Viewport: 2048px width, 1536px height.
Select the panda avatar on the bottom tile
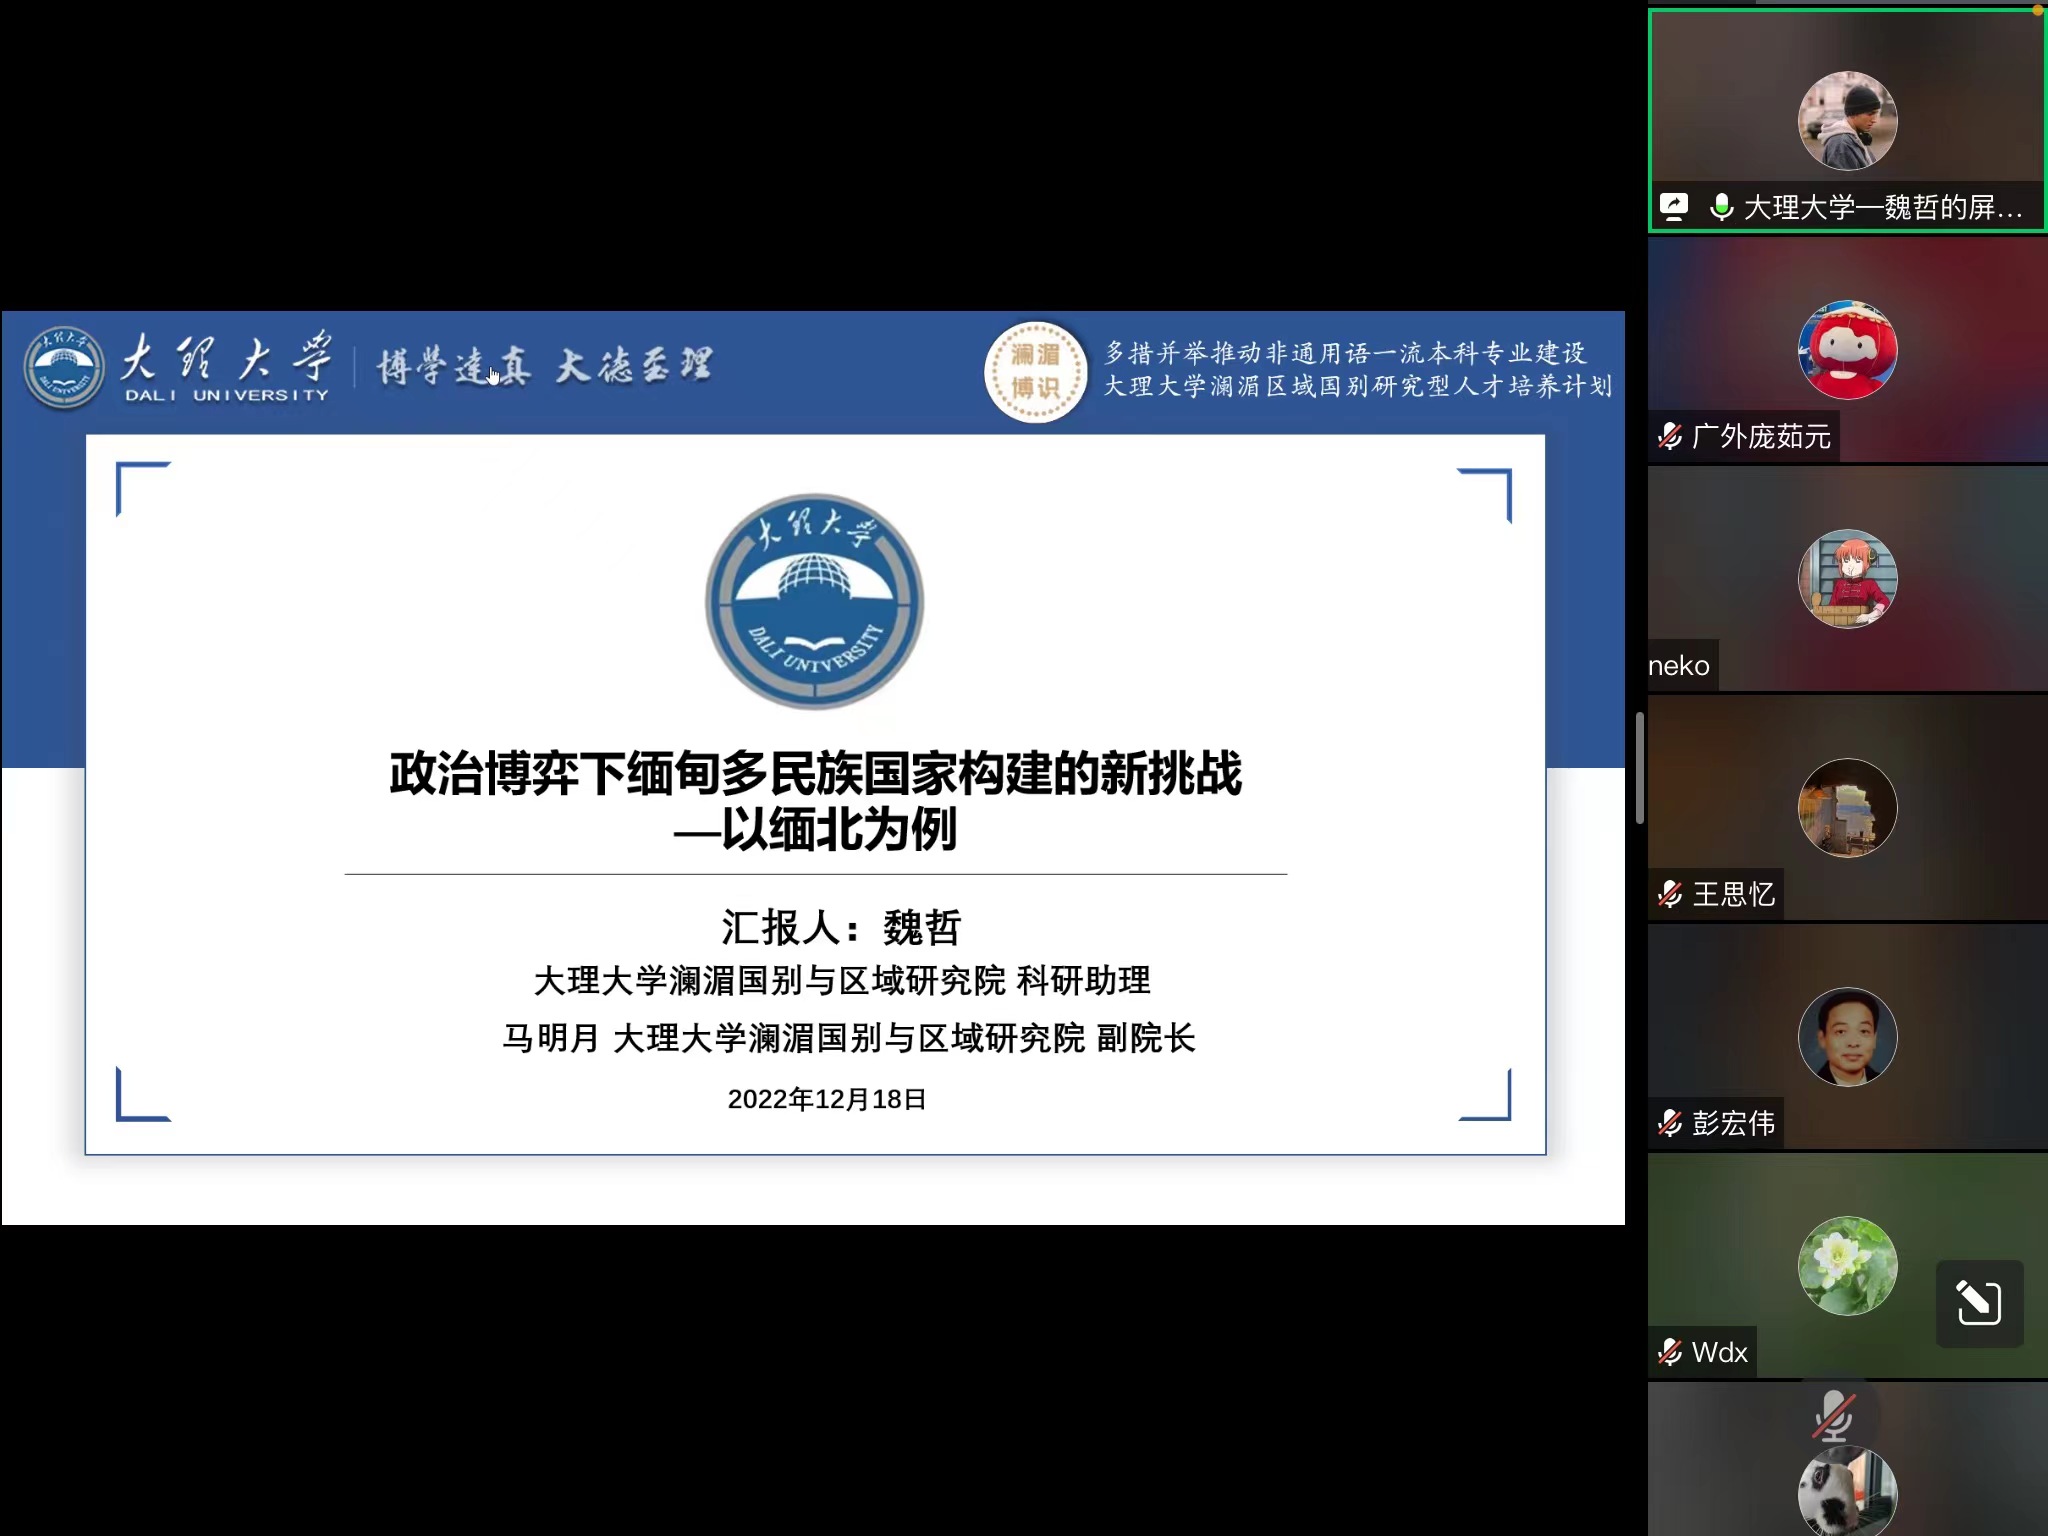[x=1847, y=1492]
